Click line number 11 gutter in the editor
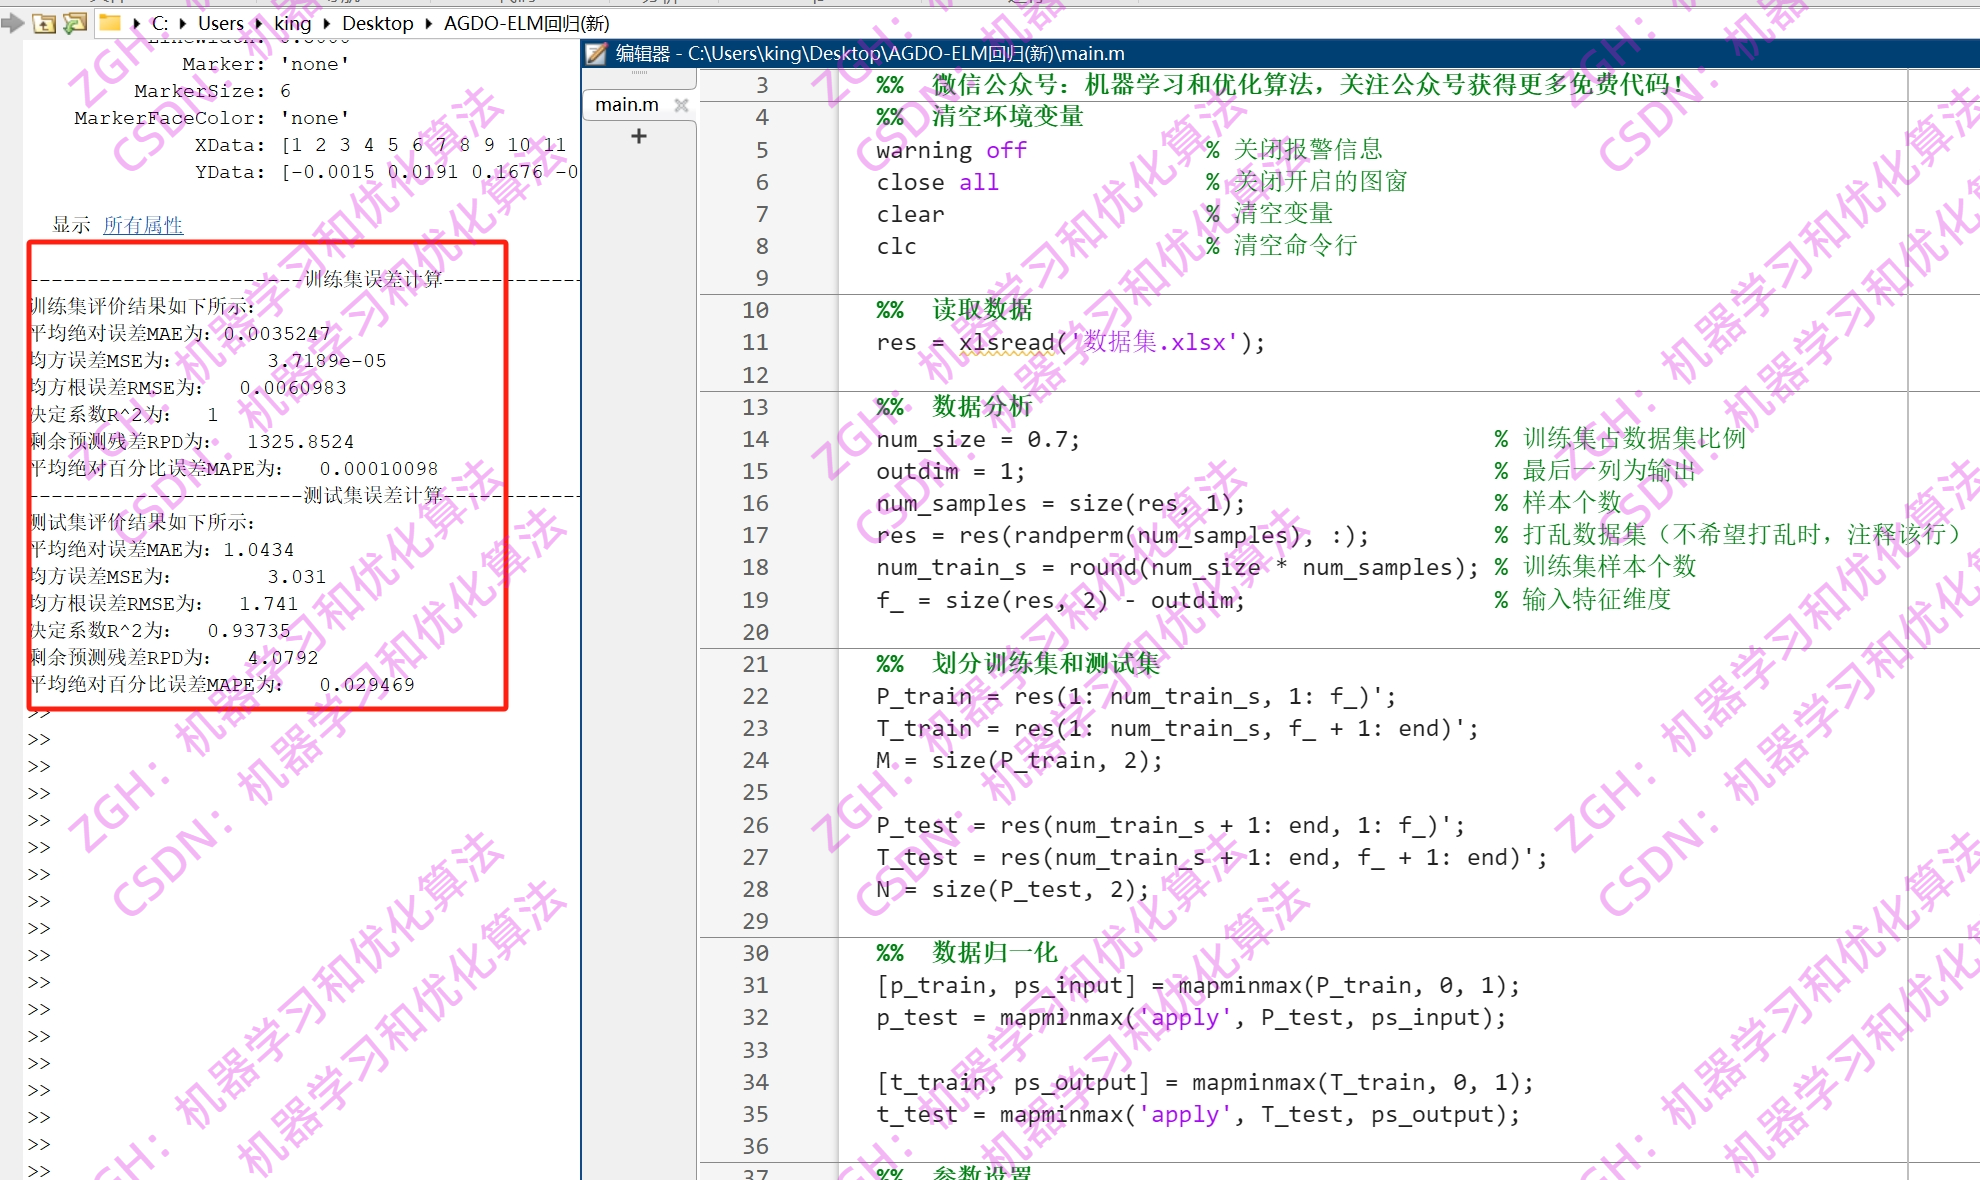Screen dimensions: 1980x1180 pos(756,342)
